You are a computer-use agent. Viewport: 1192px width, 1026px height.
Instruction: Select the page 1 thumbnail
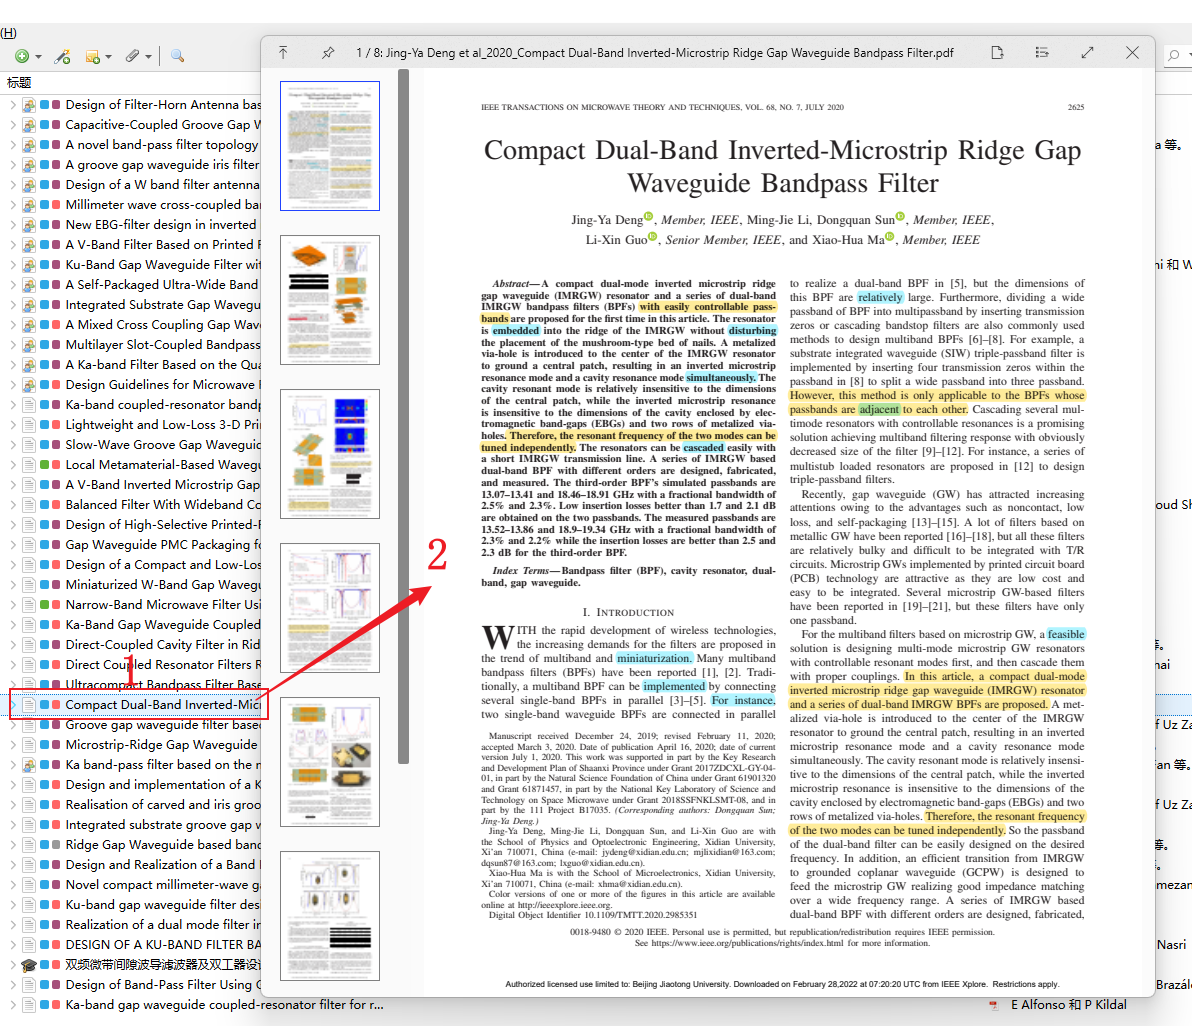(x=329, y=146)
